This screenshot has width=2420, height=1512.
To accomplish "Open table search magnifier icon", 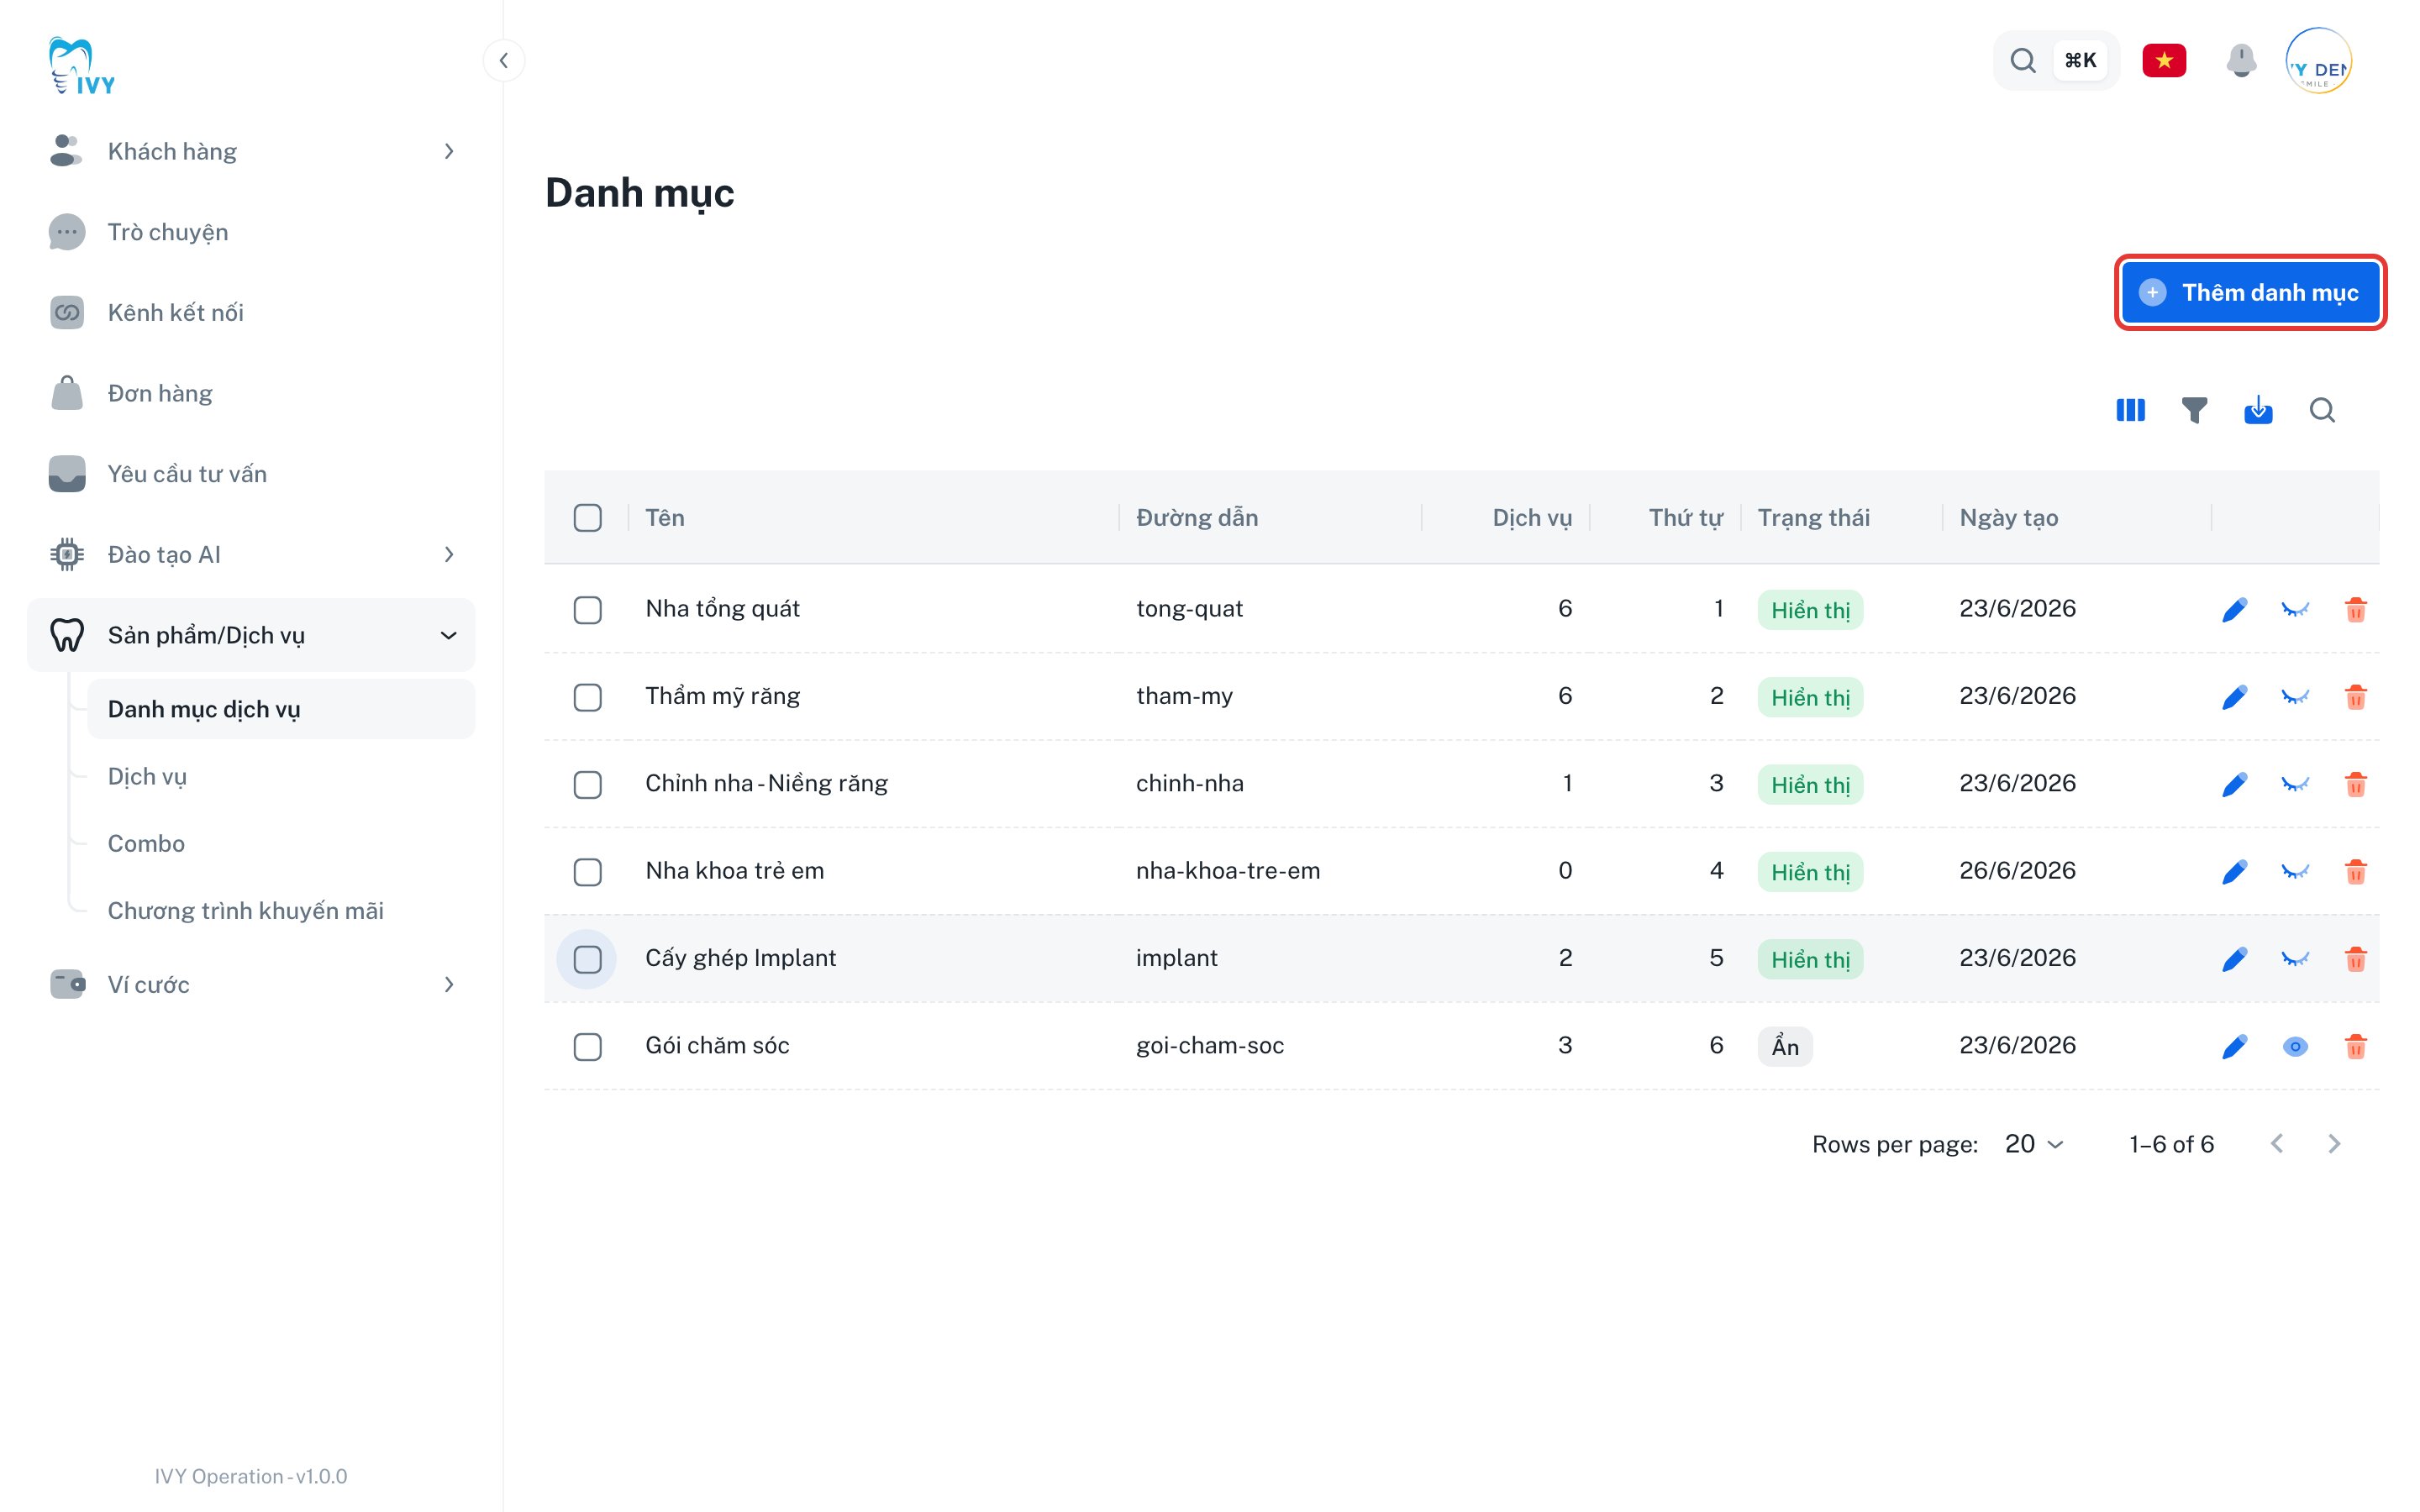I will coord(2322,410).
